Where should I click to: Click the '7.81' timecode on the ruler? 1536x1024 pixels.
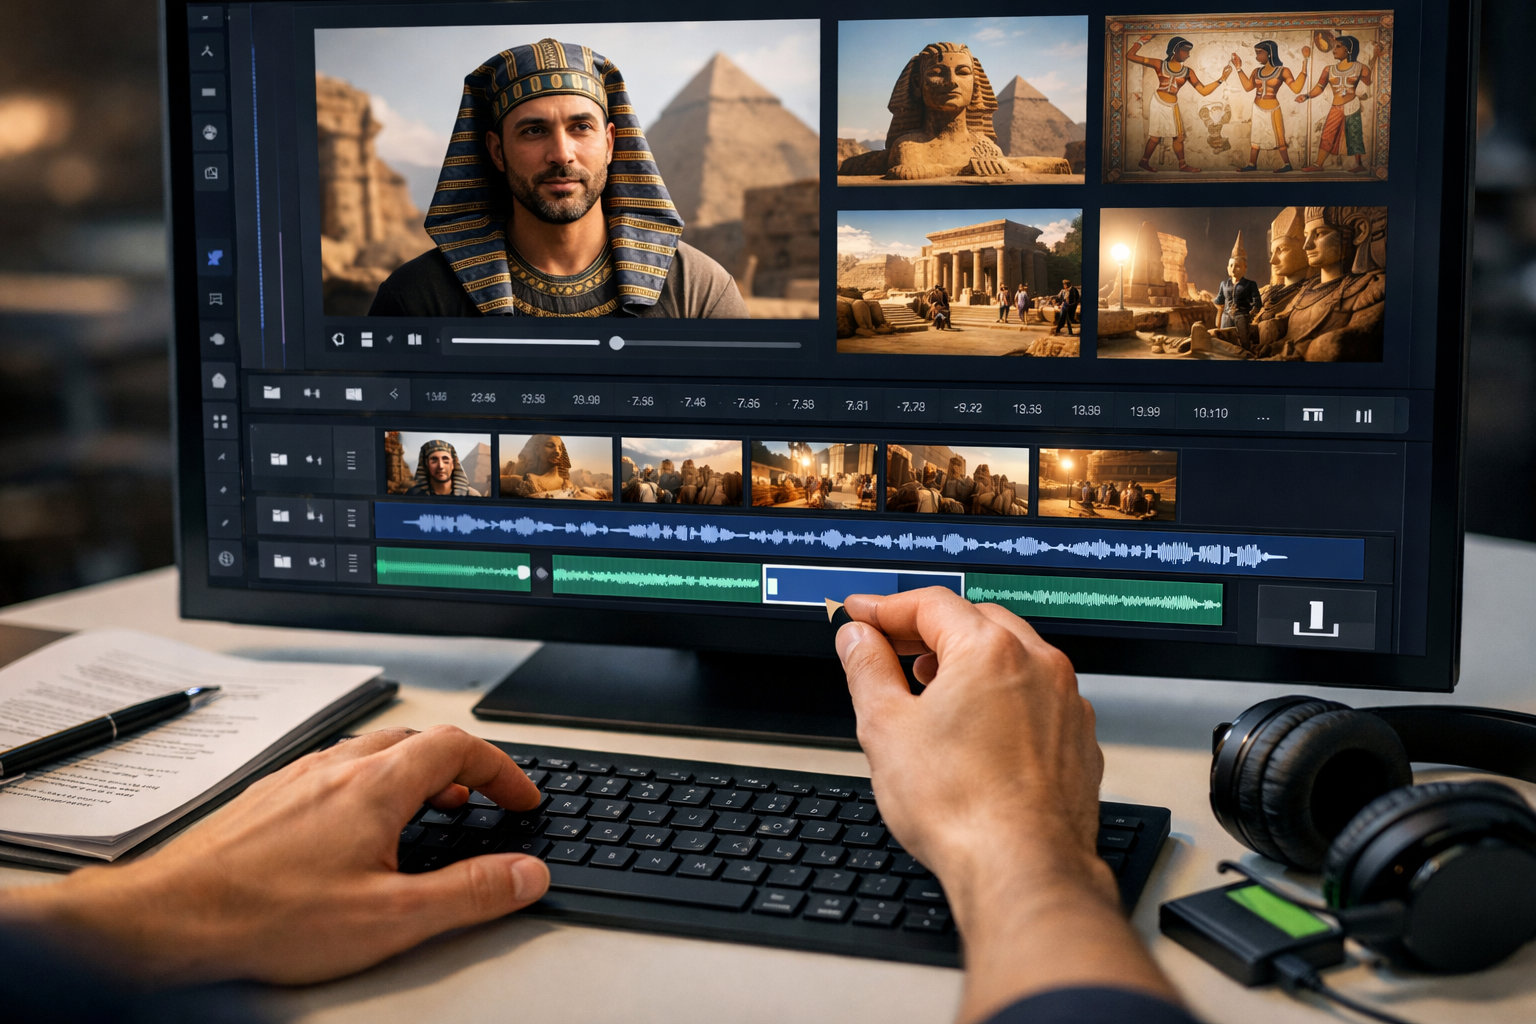(857, 405)
